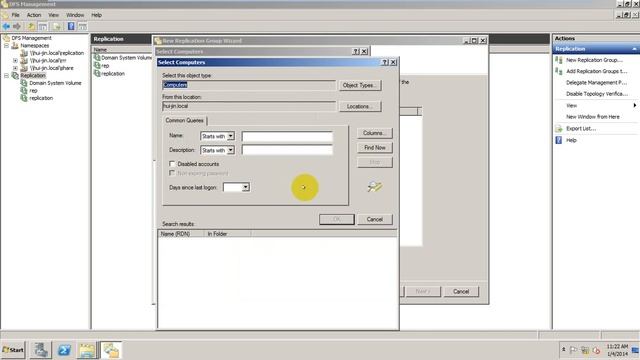640x360 pixels.
Task: Click replication group icon in center list
Action: coord(97,73)
